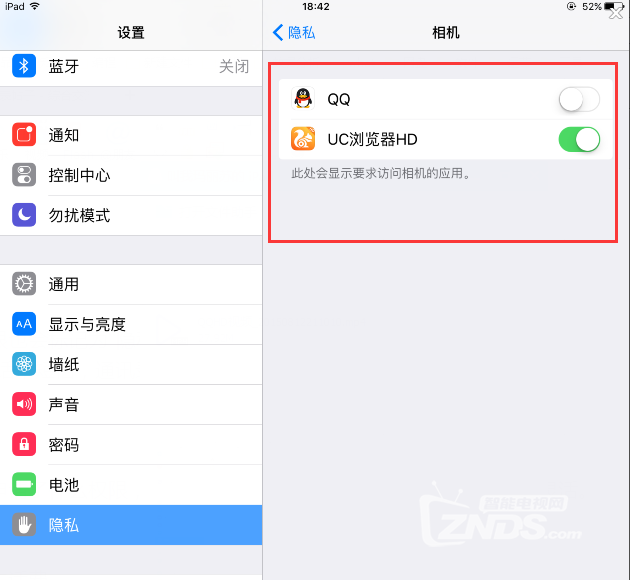Disable camera access for UC浏览器HD
The height and width of the screenshot is (580, 630).
point(579,139)
